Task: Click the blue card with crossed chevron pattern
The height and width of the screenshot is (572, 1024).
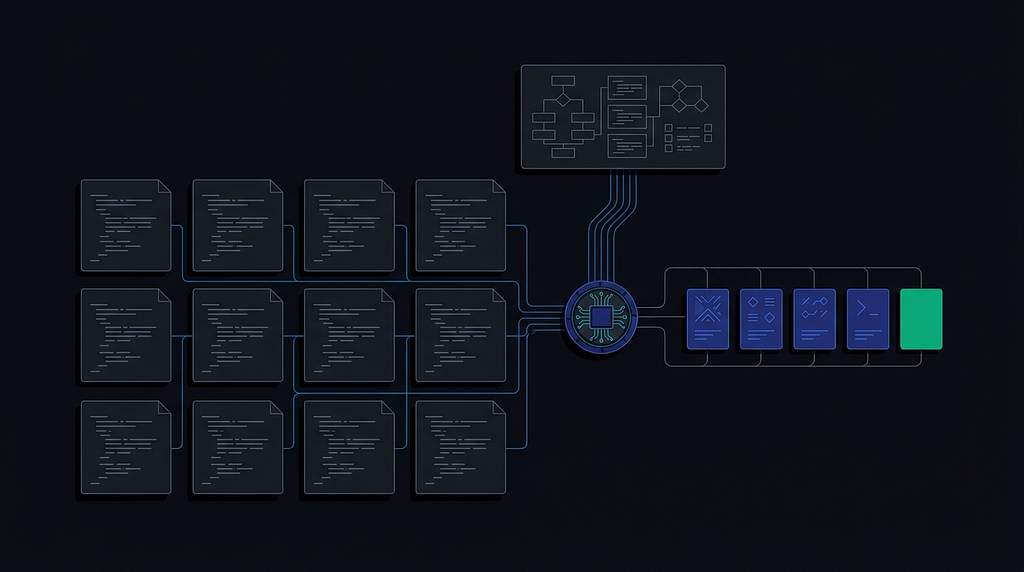Action: point(708,319)
